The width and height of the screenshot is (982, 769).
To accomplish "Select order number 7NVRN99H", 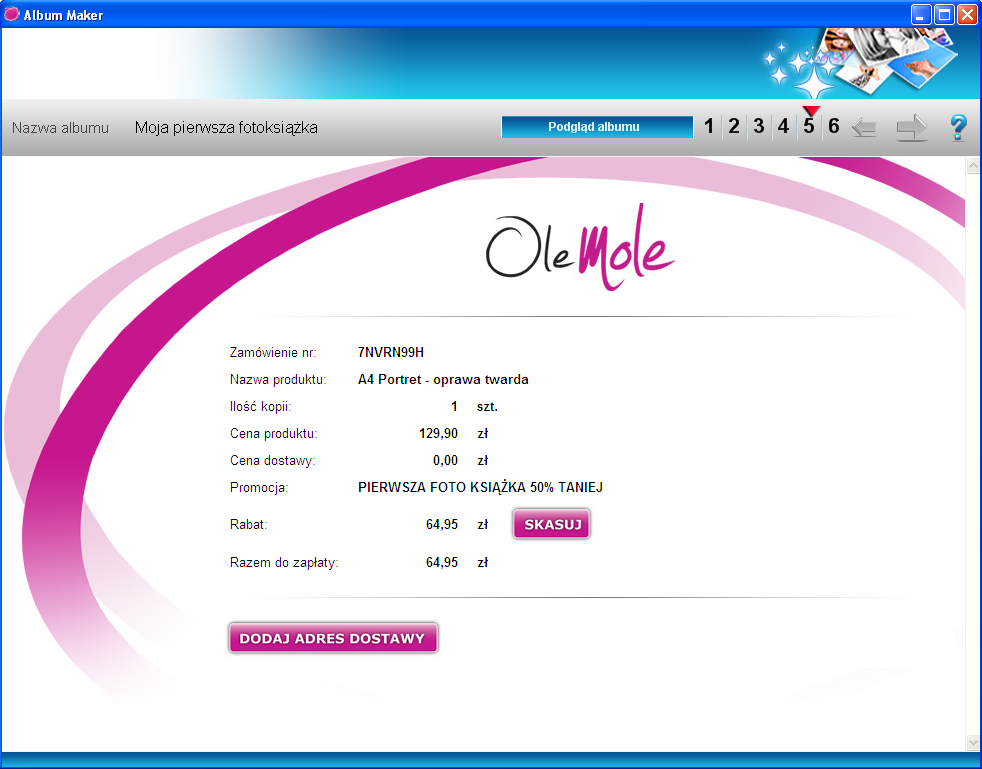I will coord(391,353).
